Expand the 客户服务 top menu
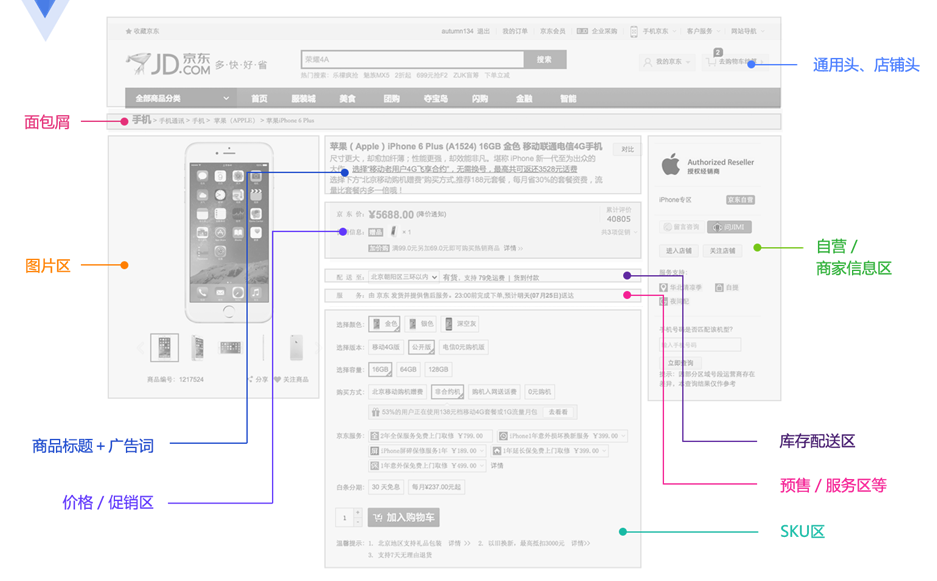 [x=703, y=31]
